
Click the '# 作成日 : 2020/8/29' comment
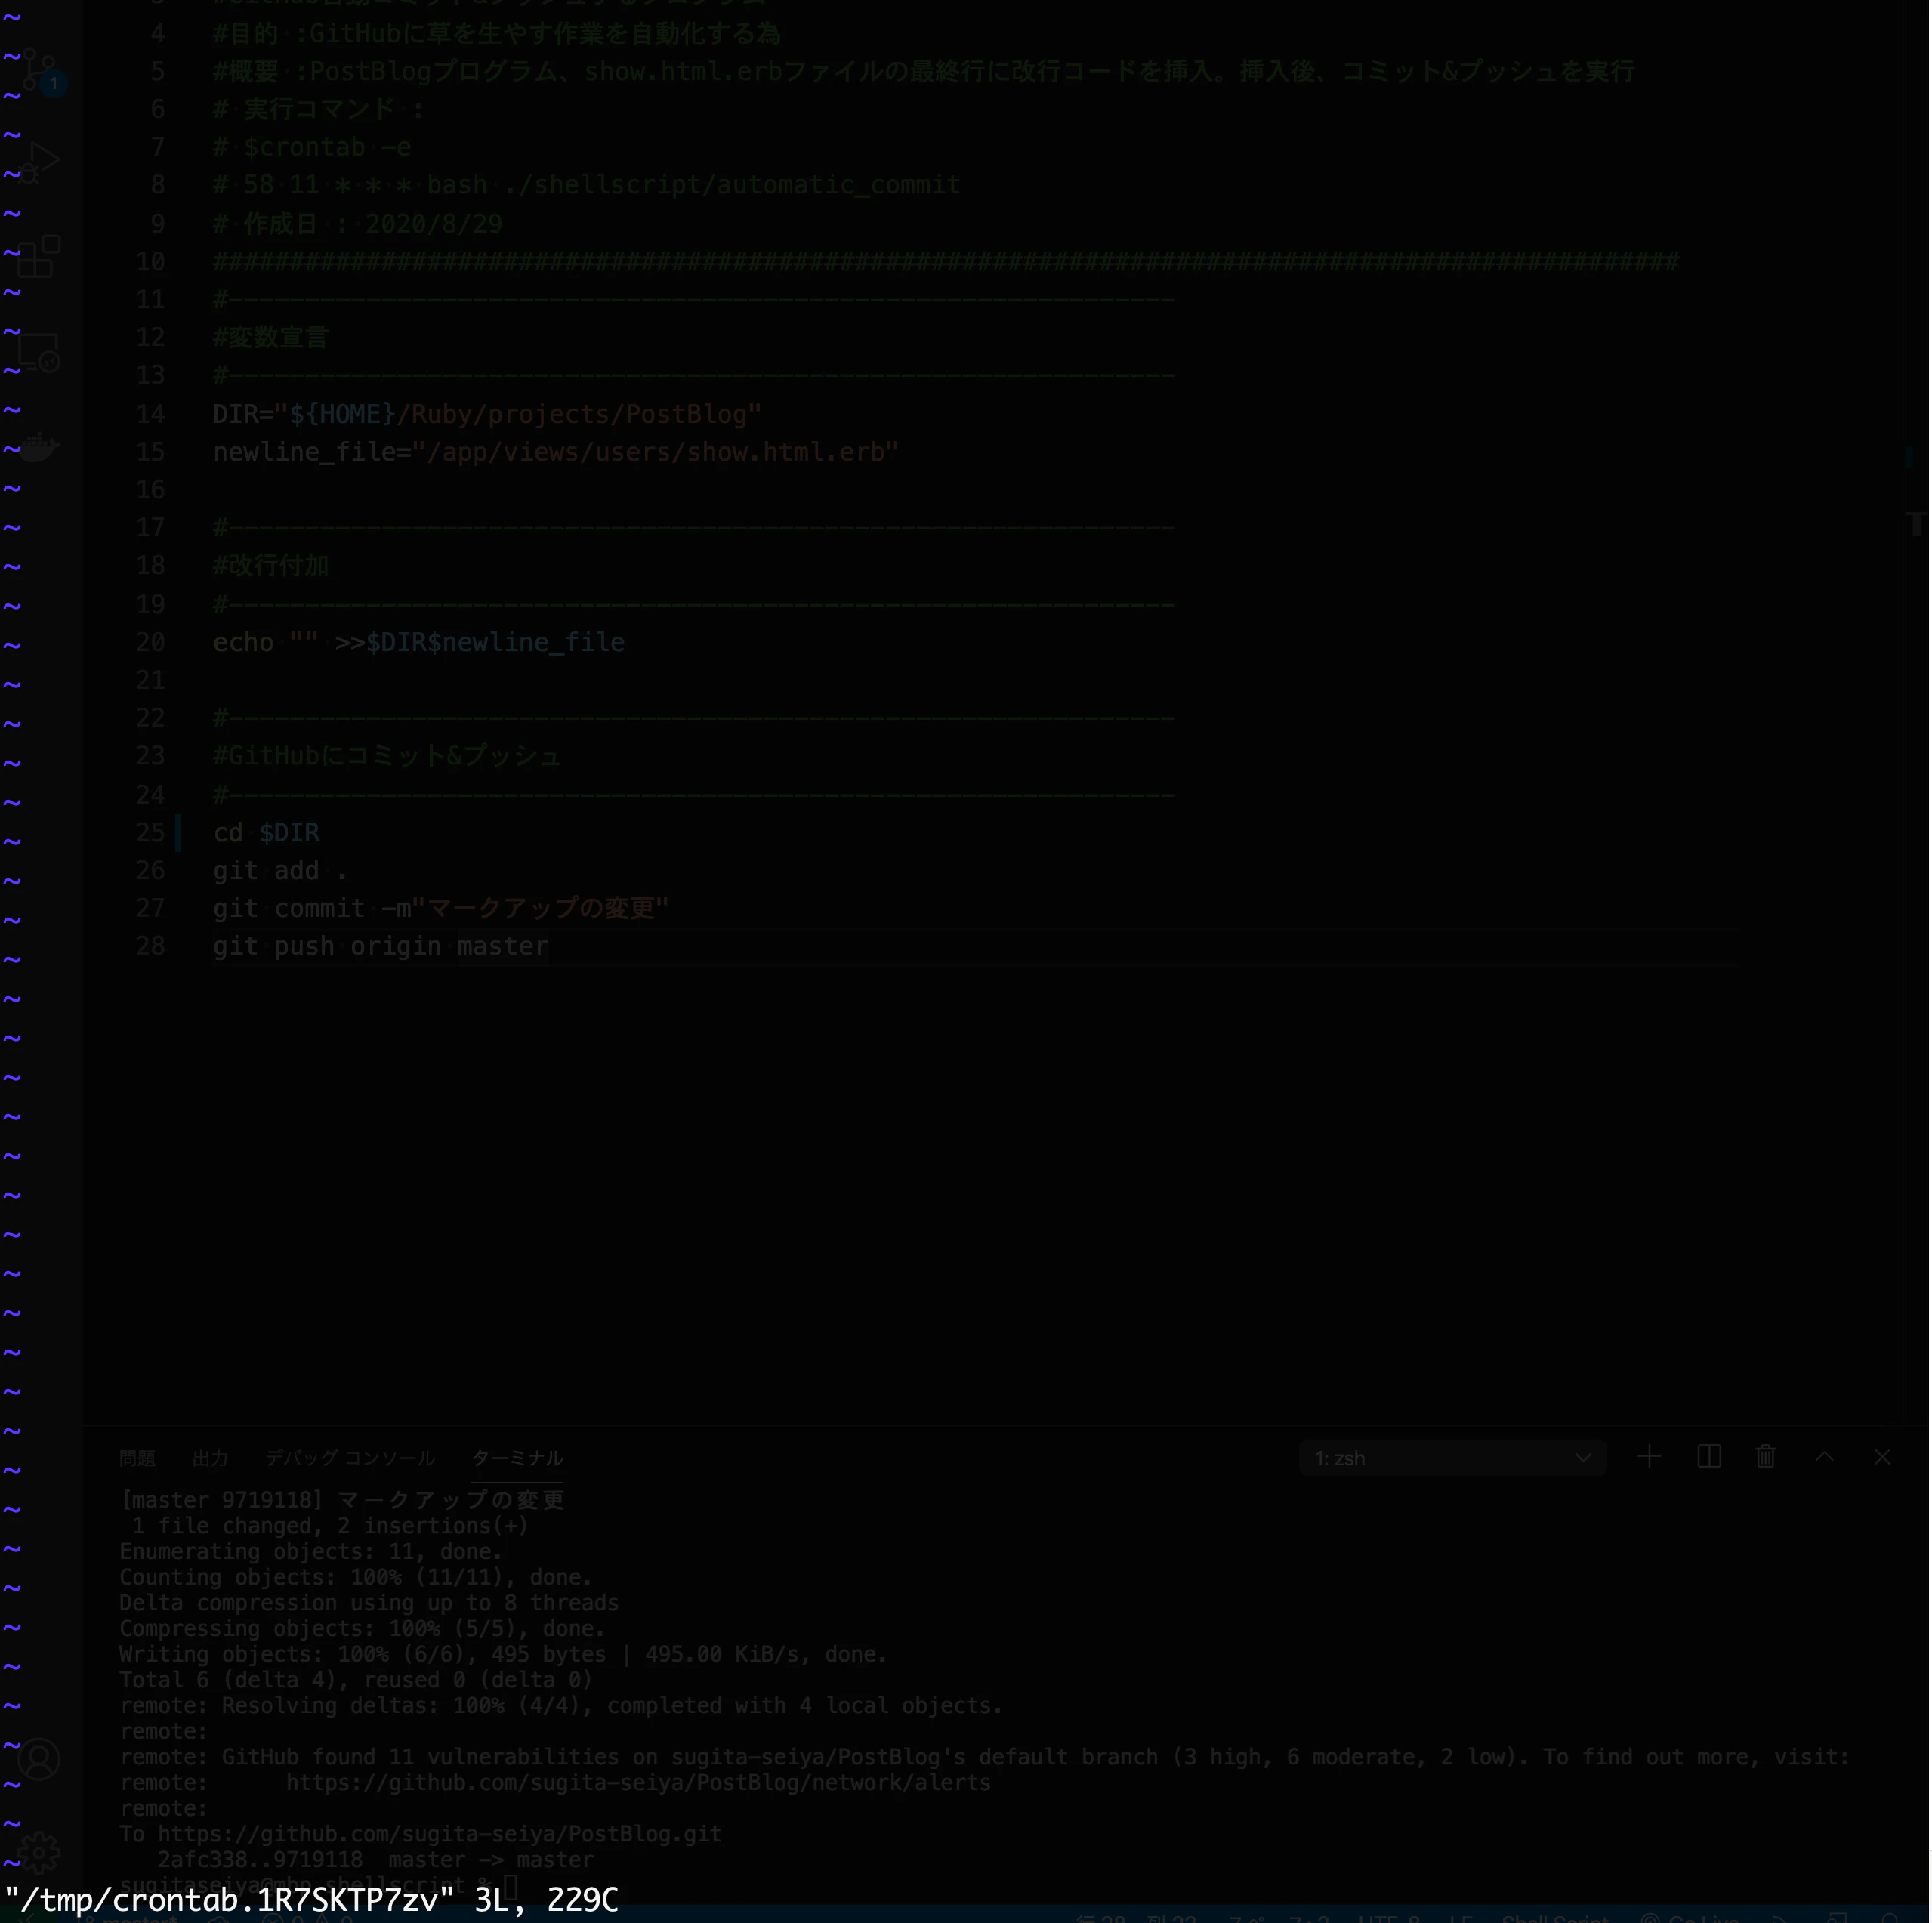pyautogui.click(x=358, y=224)
